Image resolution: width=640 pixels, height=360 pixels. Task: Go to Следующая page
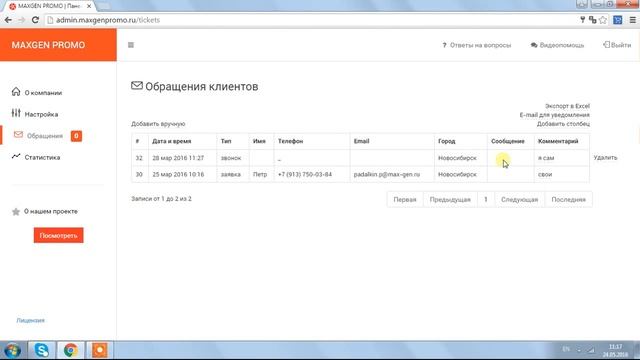pos(520,200)
